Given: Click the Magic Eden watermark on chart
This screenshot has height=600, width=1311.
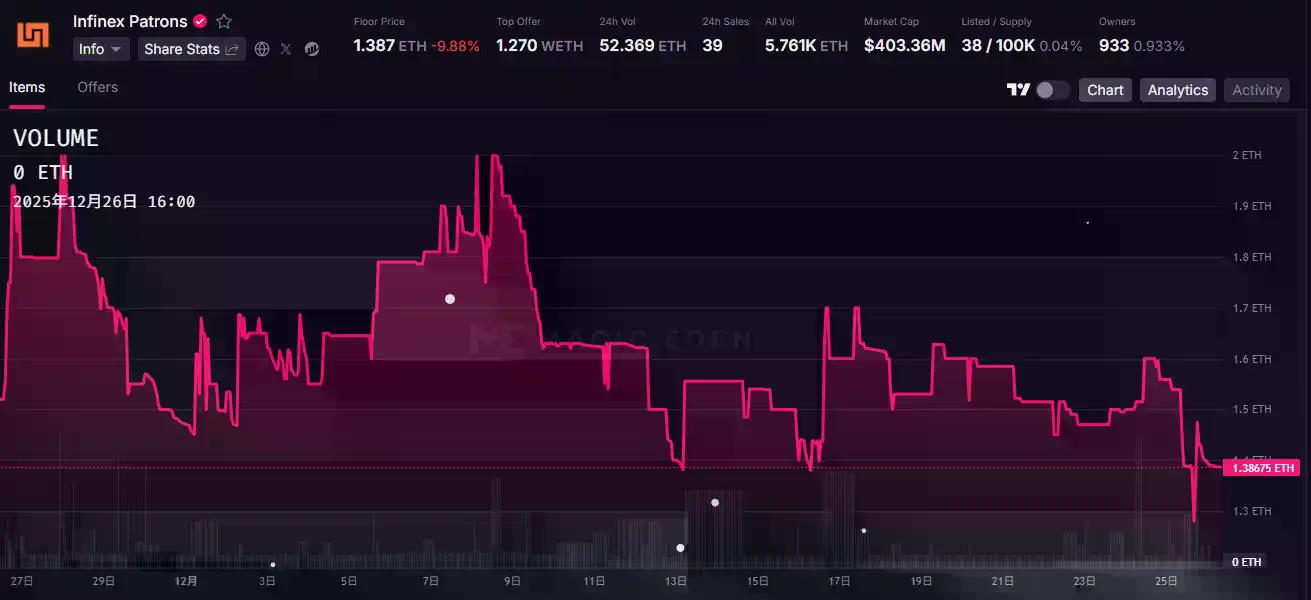Looking at the screenshot, I should coord(610,340).
